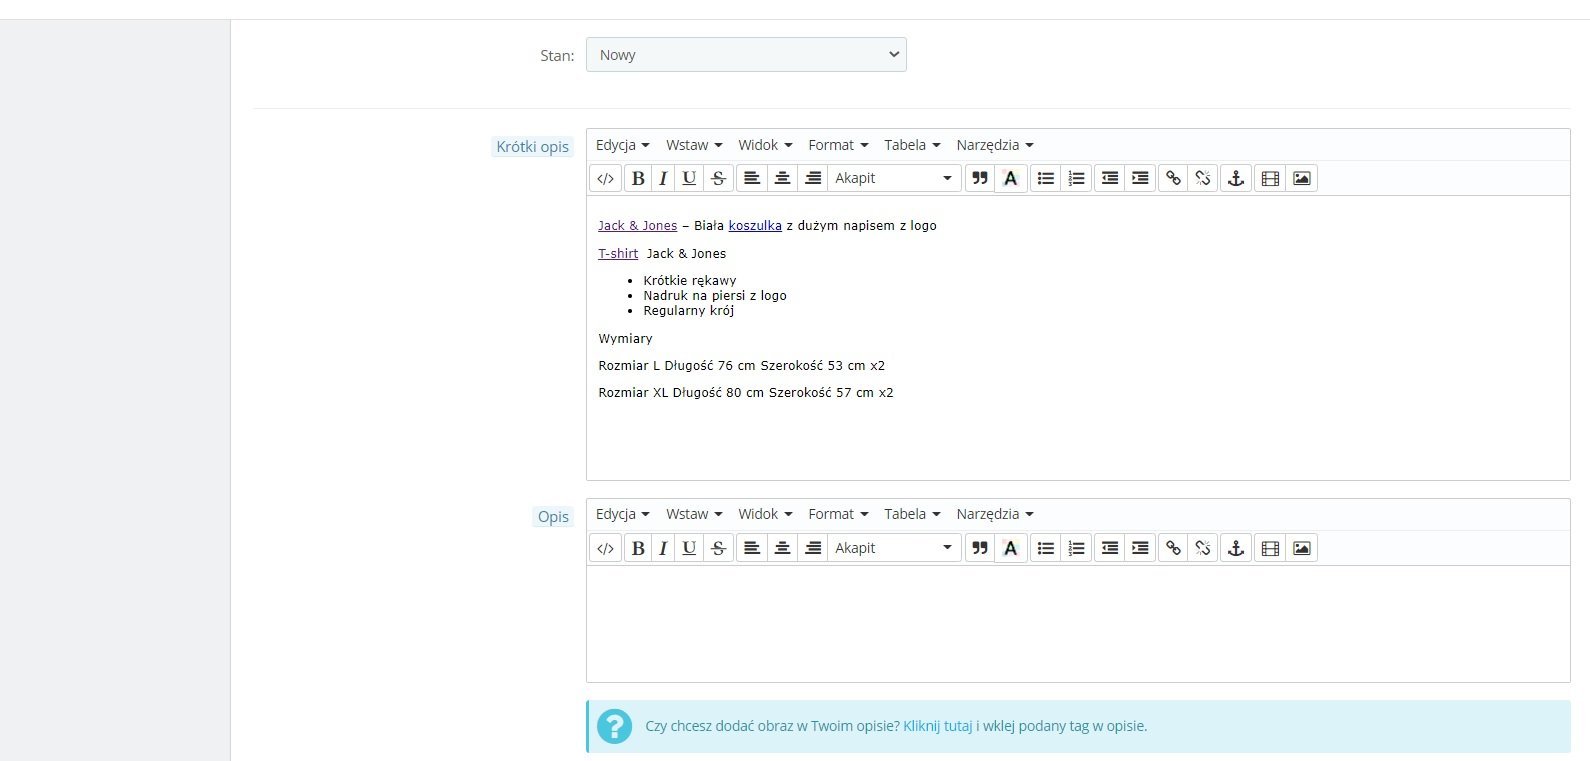Open source code view in Krótki opis editor

tap(605, 178)
